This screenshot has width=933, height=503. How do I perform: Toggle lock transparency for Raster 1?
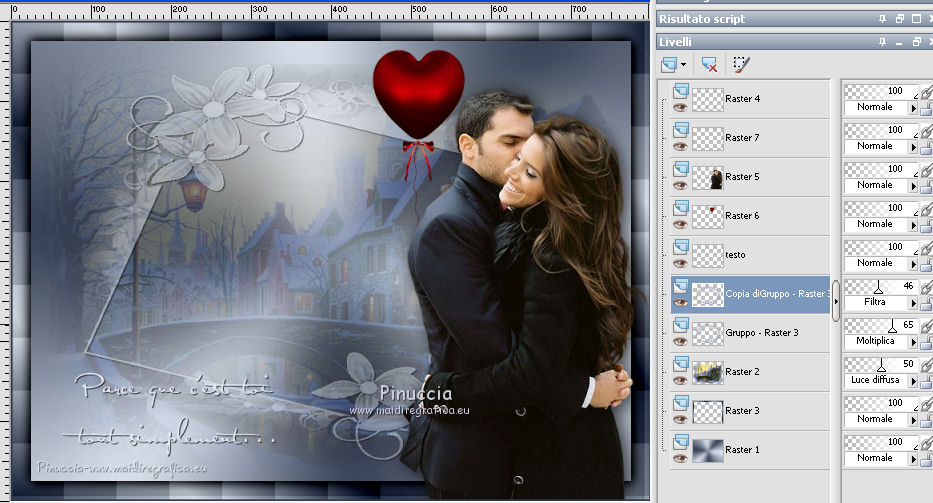[926, 461]
